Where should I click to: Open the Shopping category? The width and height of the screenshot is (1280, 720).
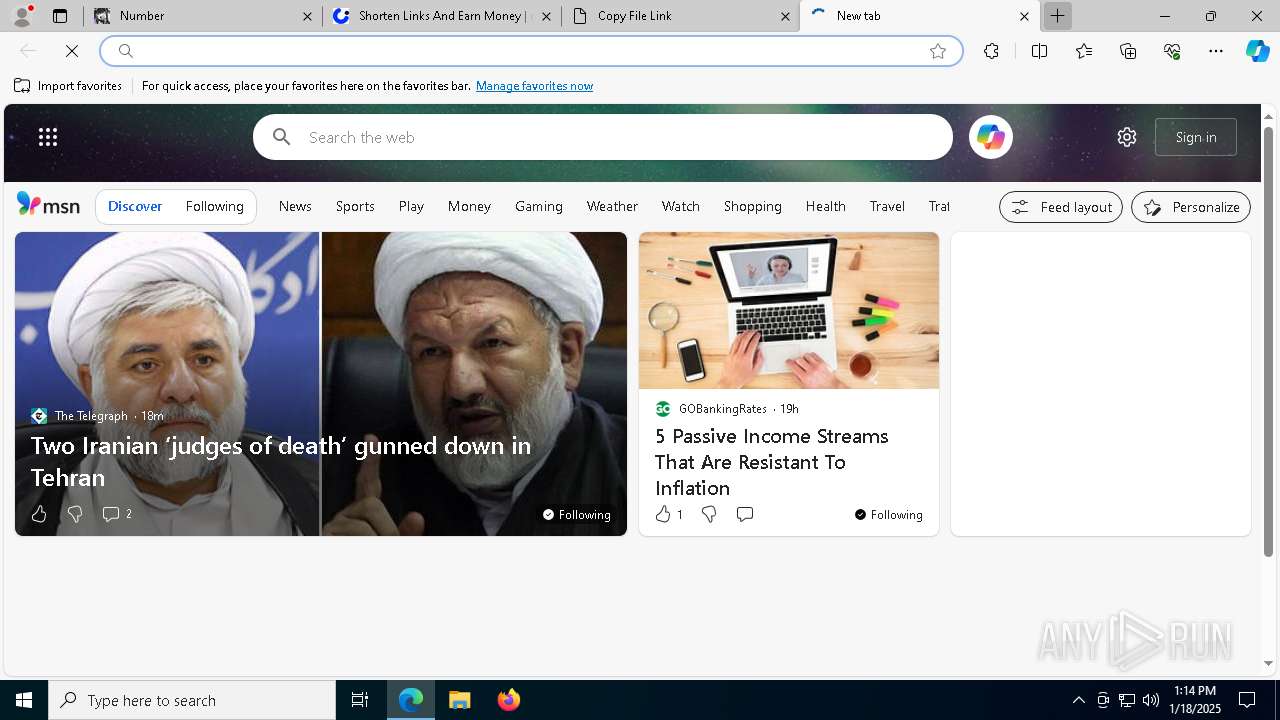point(752,206)
